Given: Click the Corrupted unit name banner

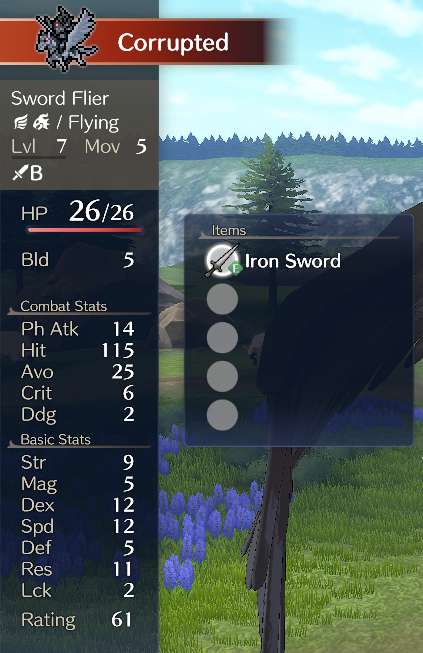Looking at the screenshot, I should pyautogui.click(x=173, y=42).
